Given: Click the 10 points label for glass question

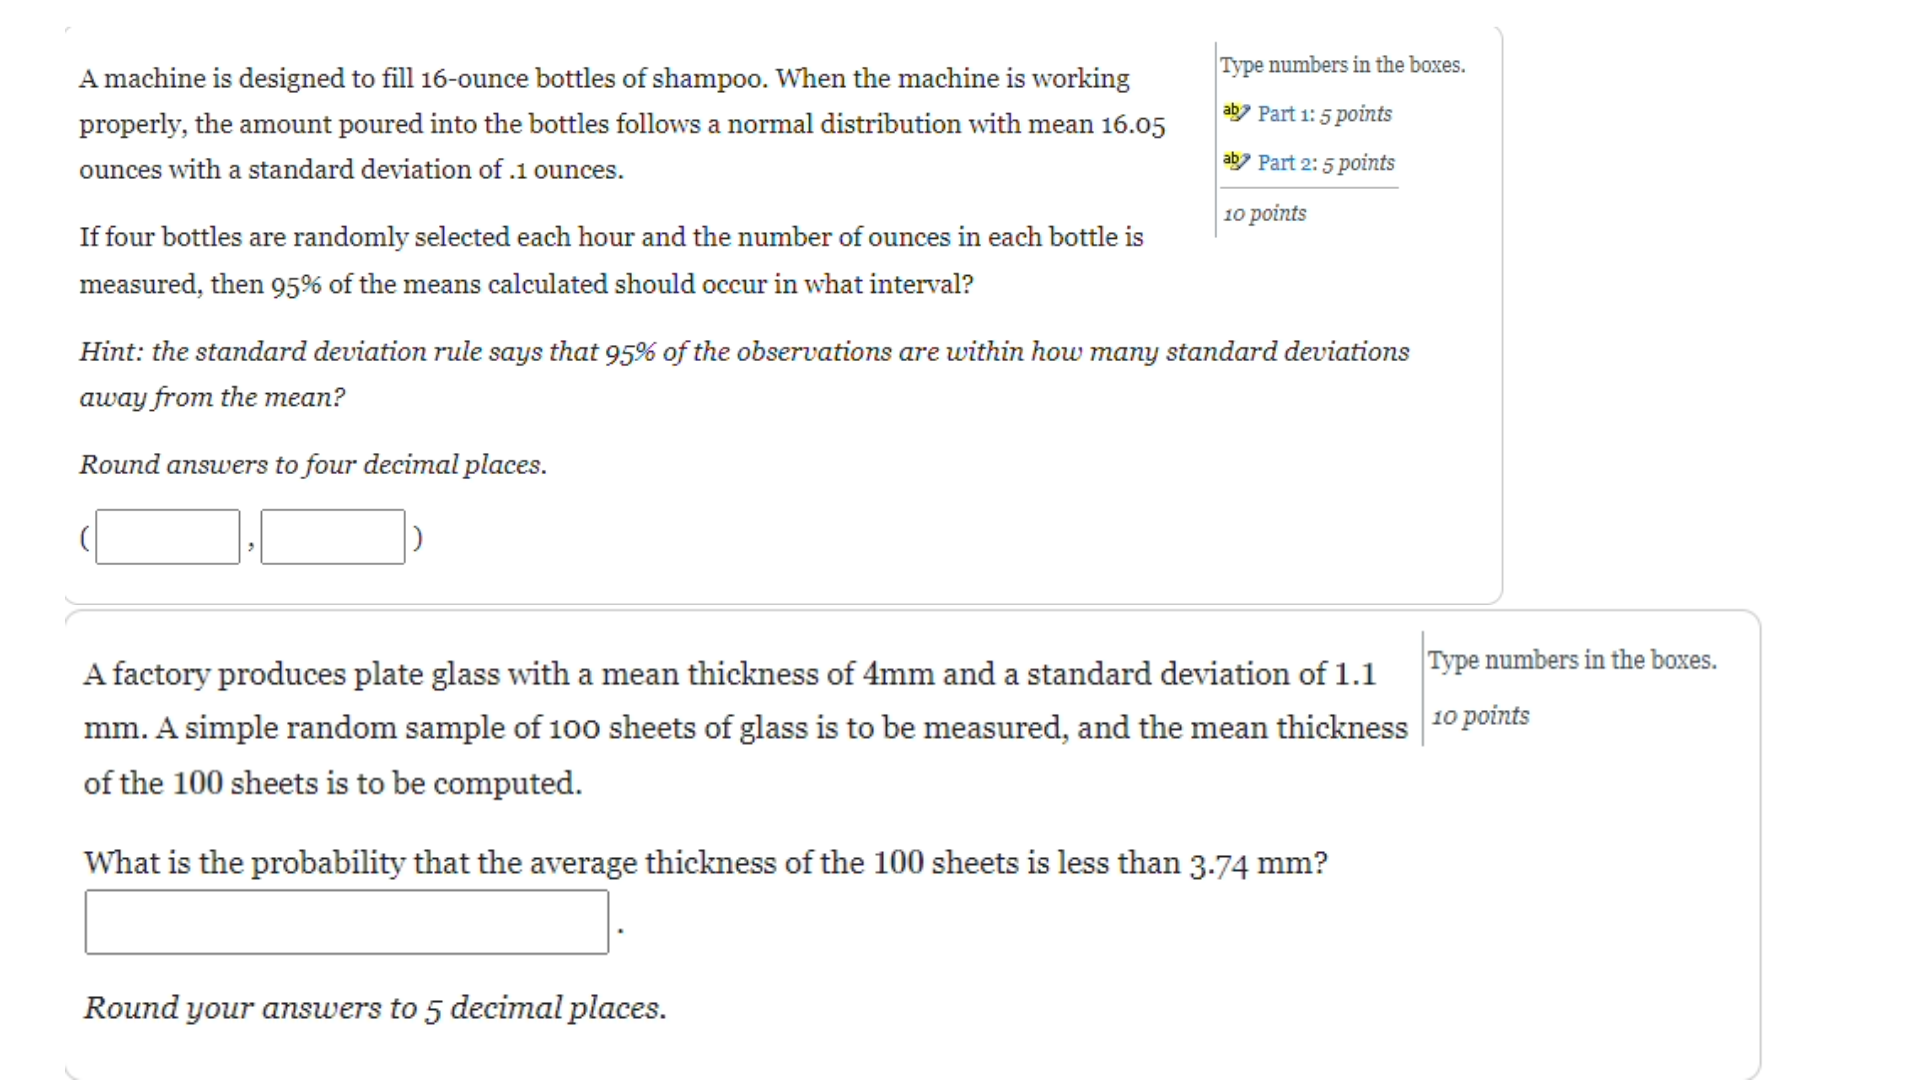Looking at the screenshot, I should click(x=1480, y=716).
